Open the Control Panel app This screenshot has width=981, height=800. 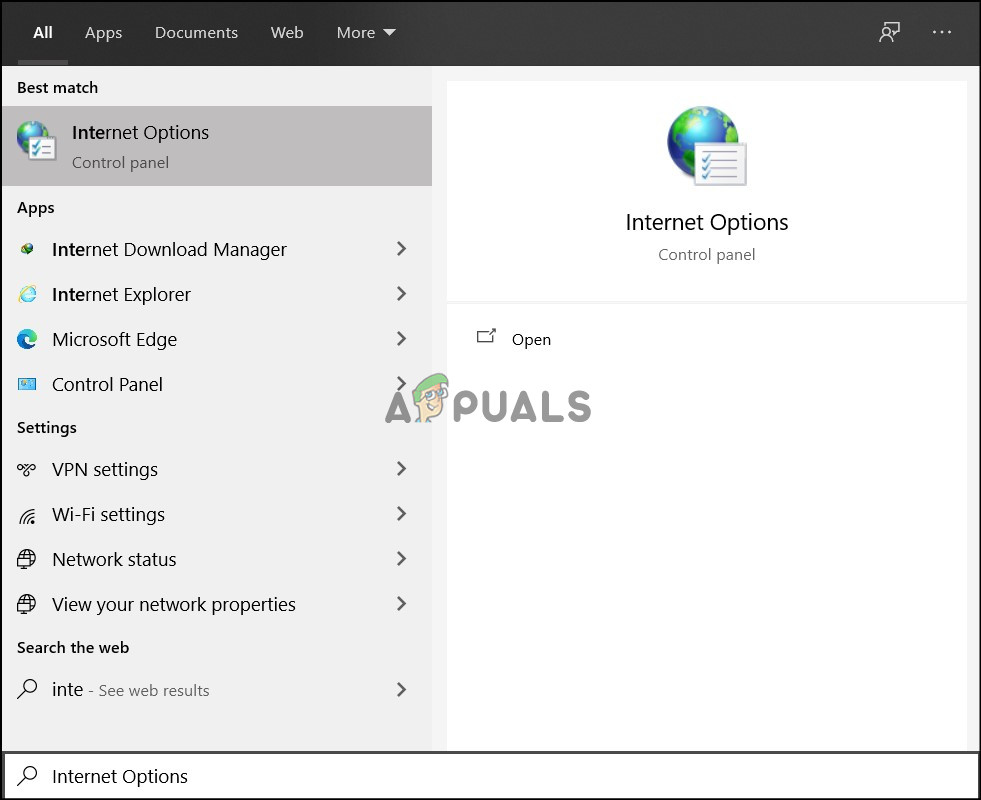(107, 384)
